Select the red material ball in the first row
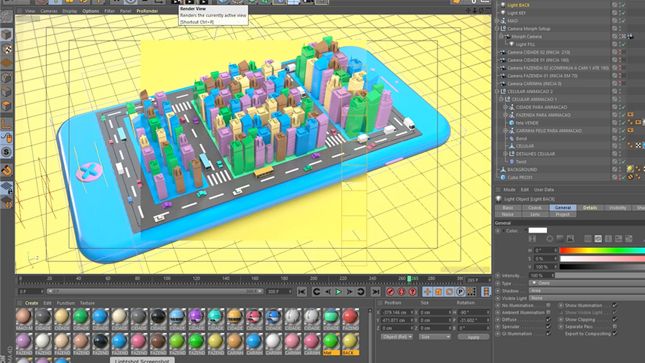 [350, 316]
